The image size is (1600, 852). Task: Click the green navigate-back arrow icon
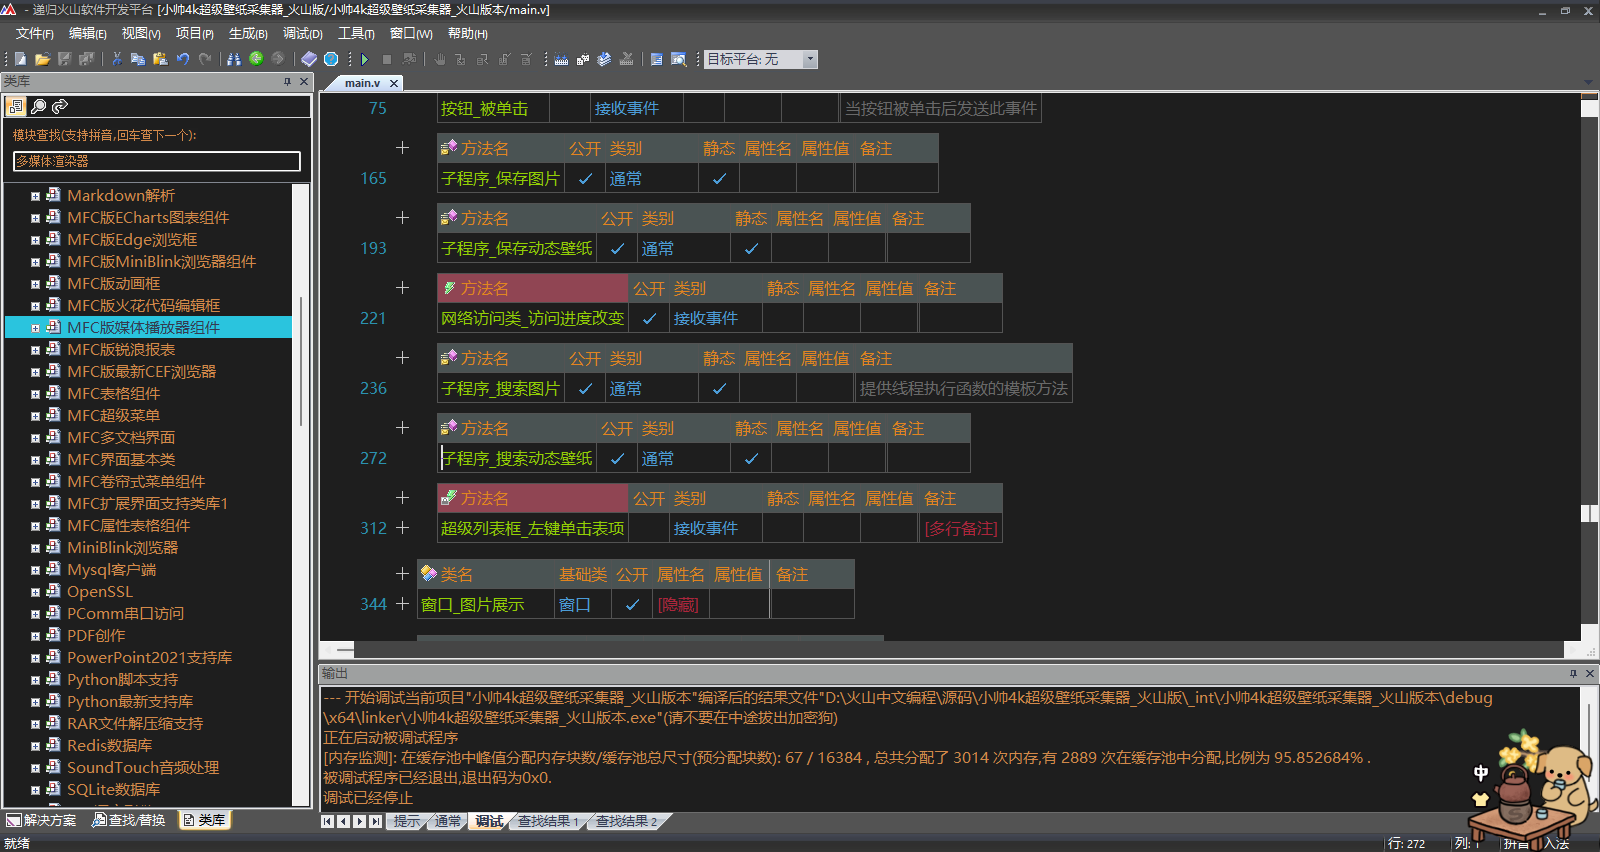[x=256, y=59]
